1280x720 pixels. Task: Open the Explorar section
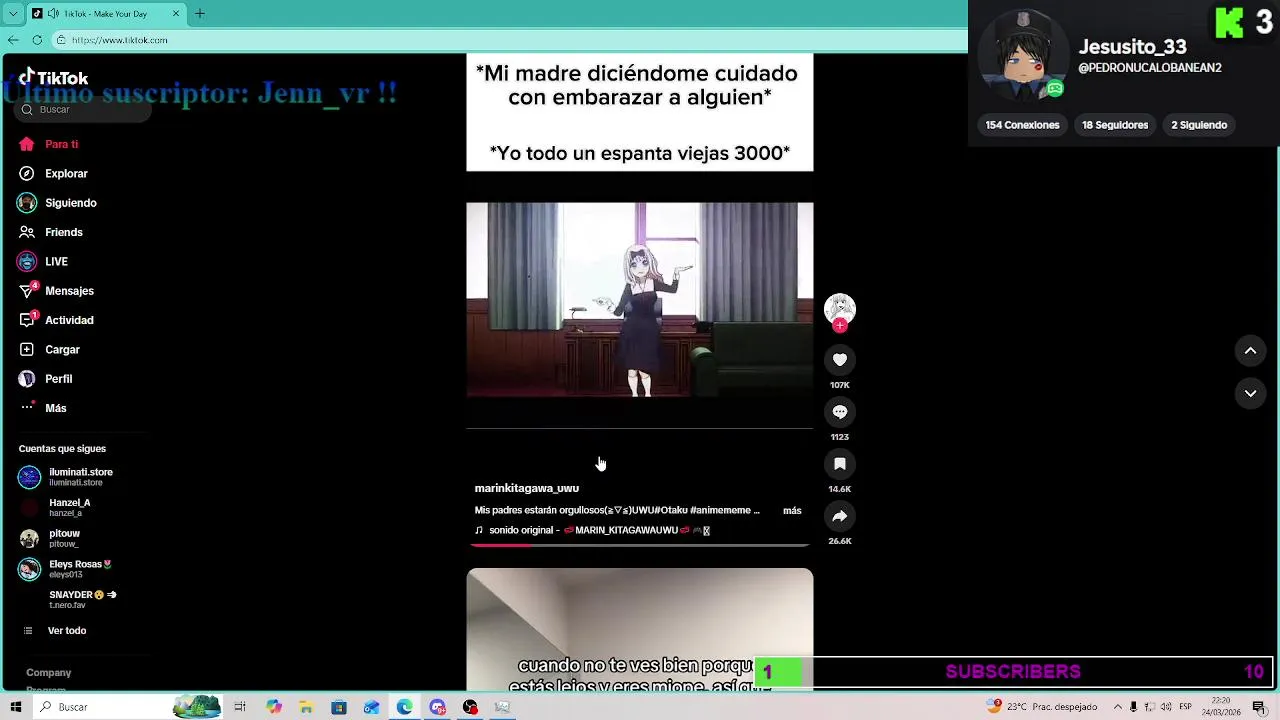pyautogui.click(x=53, y=173)
